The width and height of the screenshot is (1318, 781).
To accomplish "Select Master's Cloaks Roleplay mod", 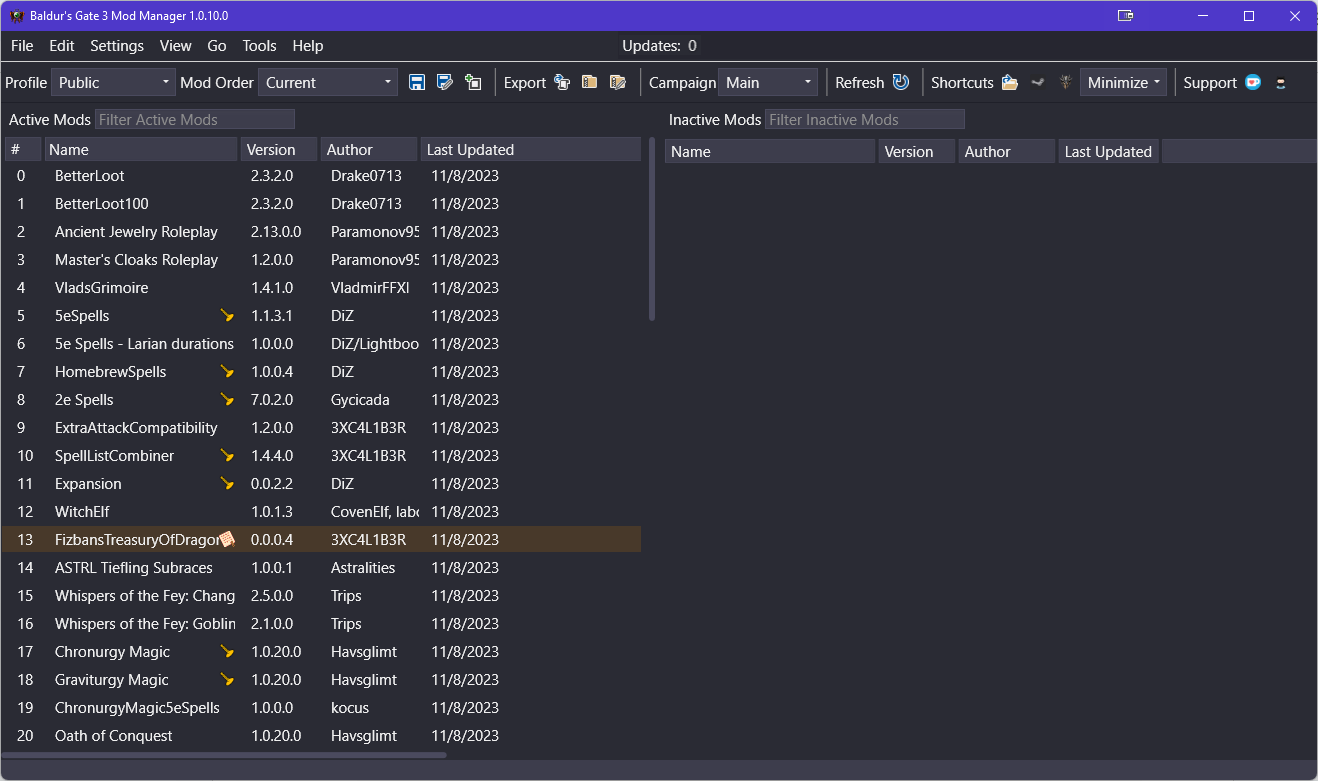I will (321, 259).
